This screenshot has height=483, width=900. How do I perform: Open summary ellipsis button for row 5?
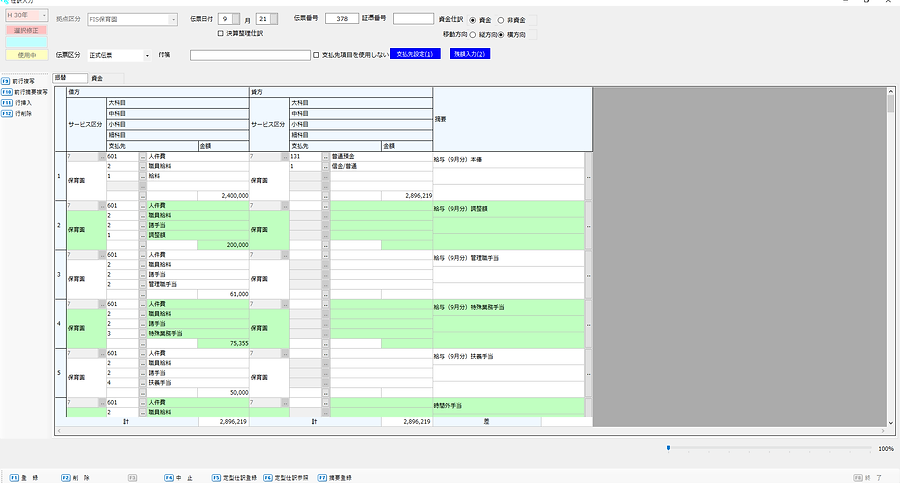[x=588, y=374]
